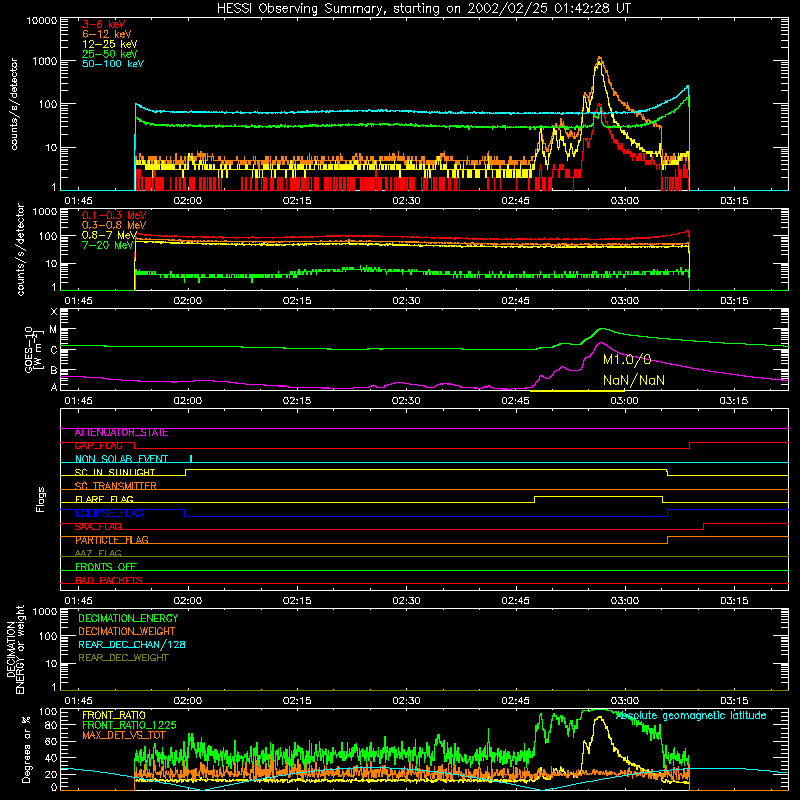Click the '10000' y-axis label in top panel
Screen dimensions: 800x800
41,20
